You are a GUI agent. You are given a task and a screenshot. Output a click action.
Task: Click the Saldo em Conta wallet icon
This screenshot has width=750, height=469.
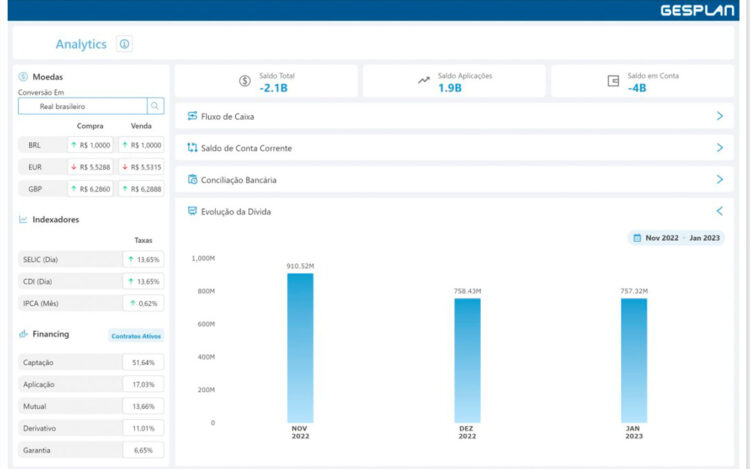tap(613, 81)
